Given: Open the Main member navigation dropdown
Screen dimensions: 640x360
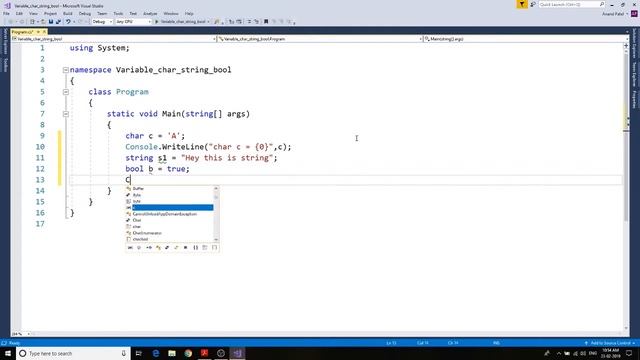Looking at the screenshot, I should tap(526, 39).
